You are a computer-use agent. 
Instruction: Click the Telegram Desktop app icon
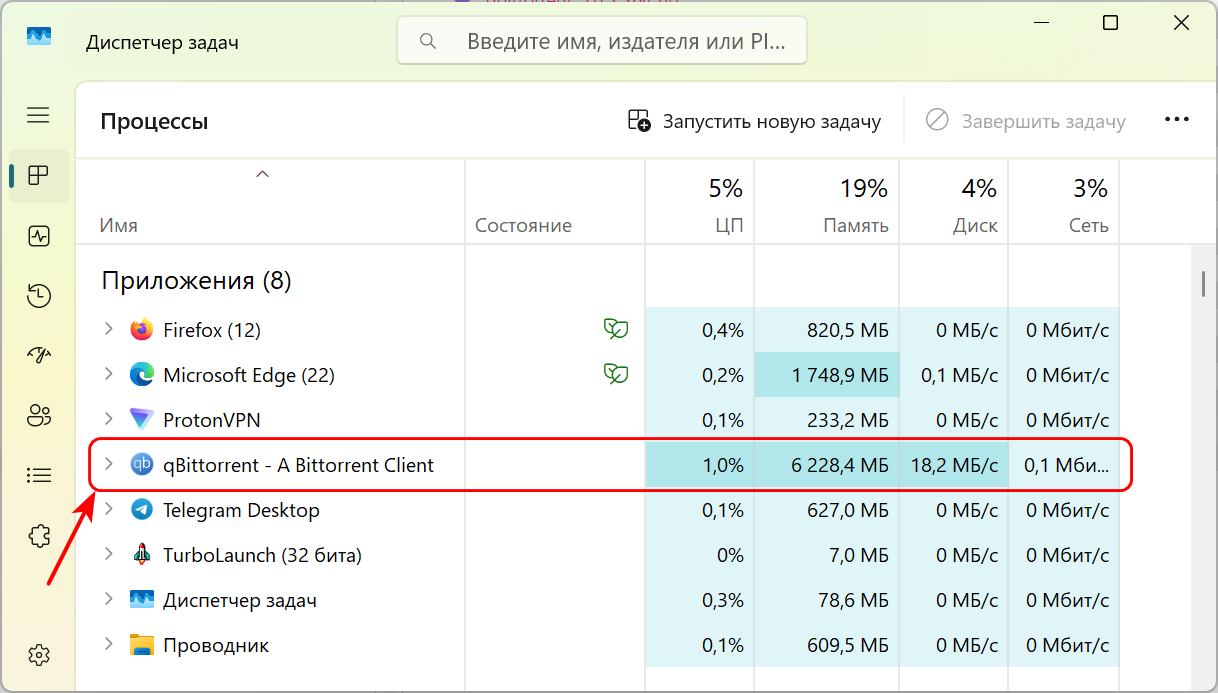142,510
